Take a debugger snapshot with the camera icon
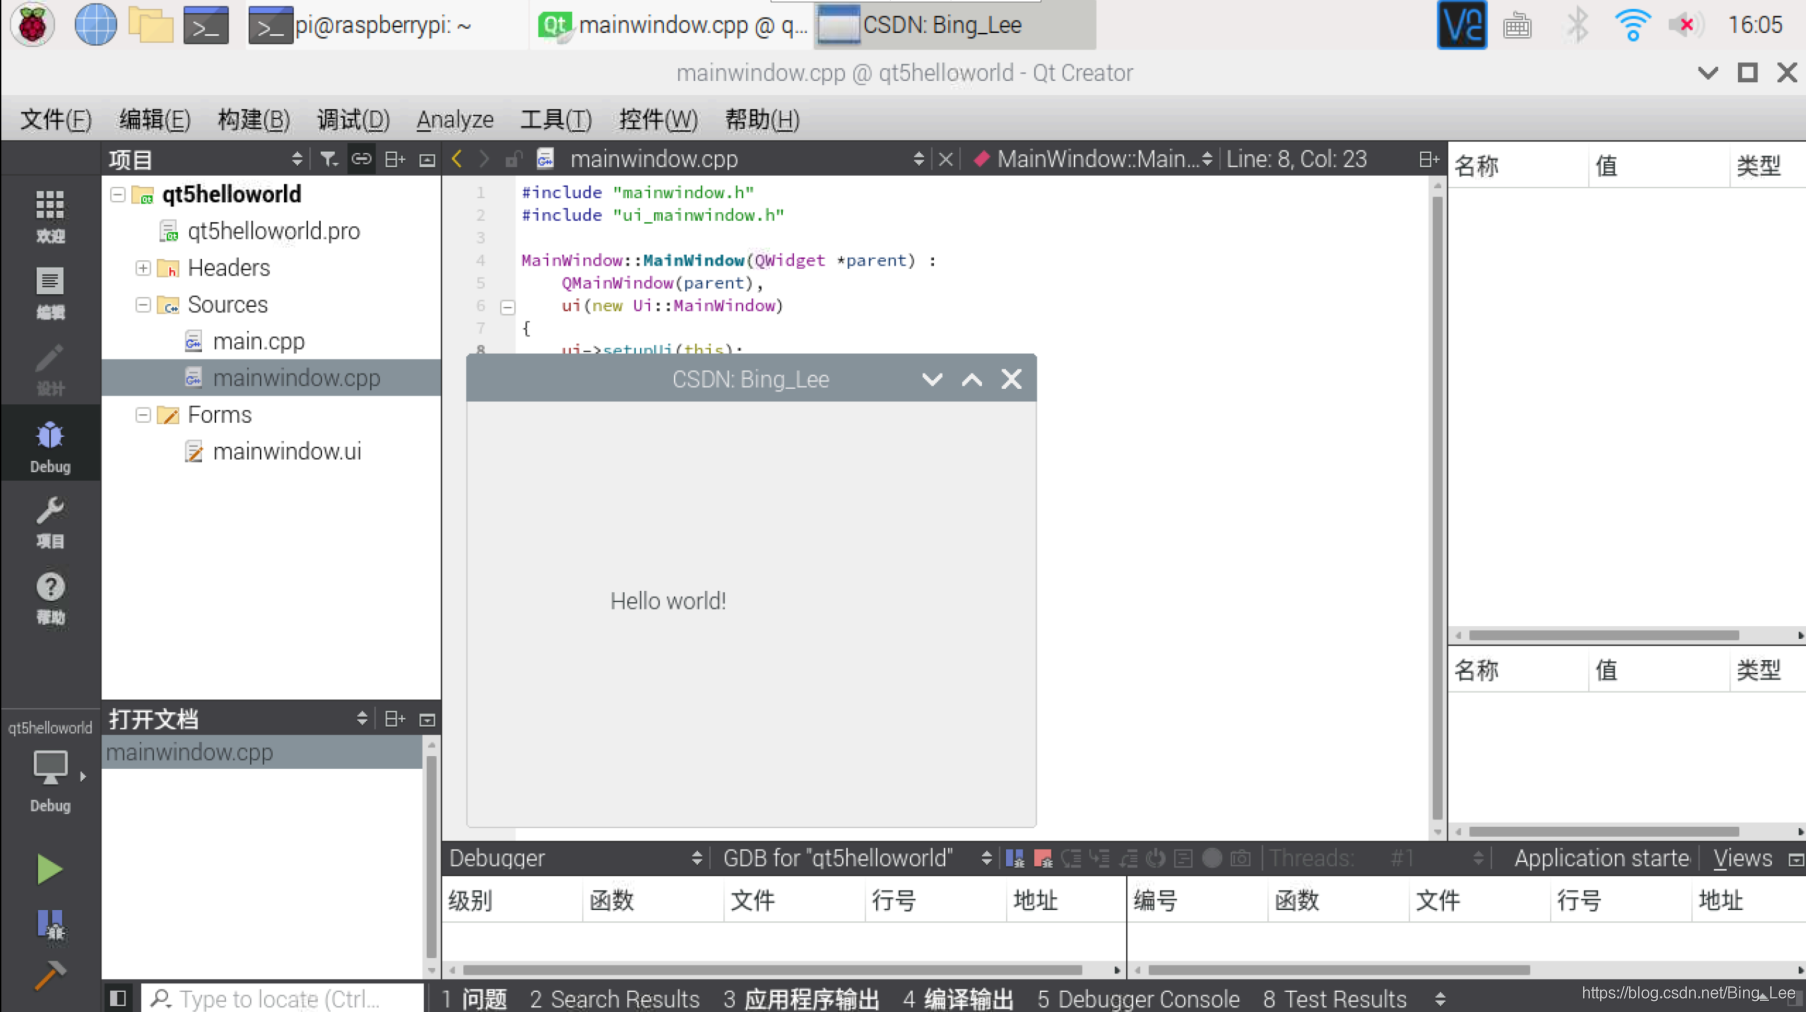Viewport: 1806px width, 1012px height. (1239, 858)
